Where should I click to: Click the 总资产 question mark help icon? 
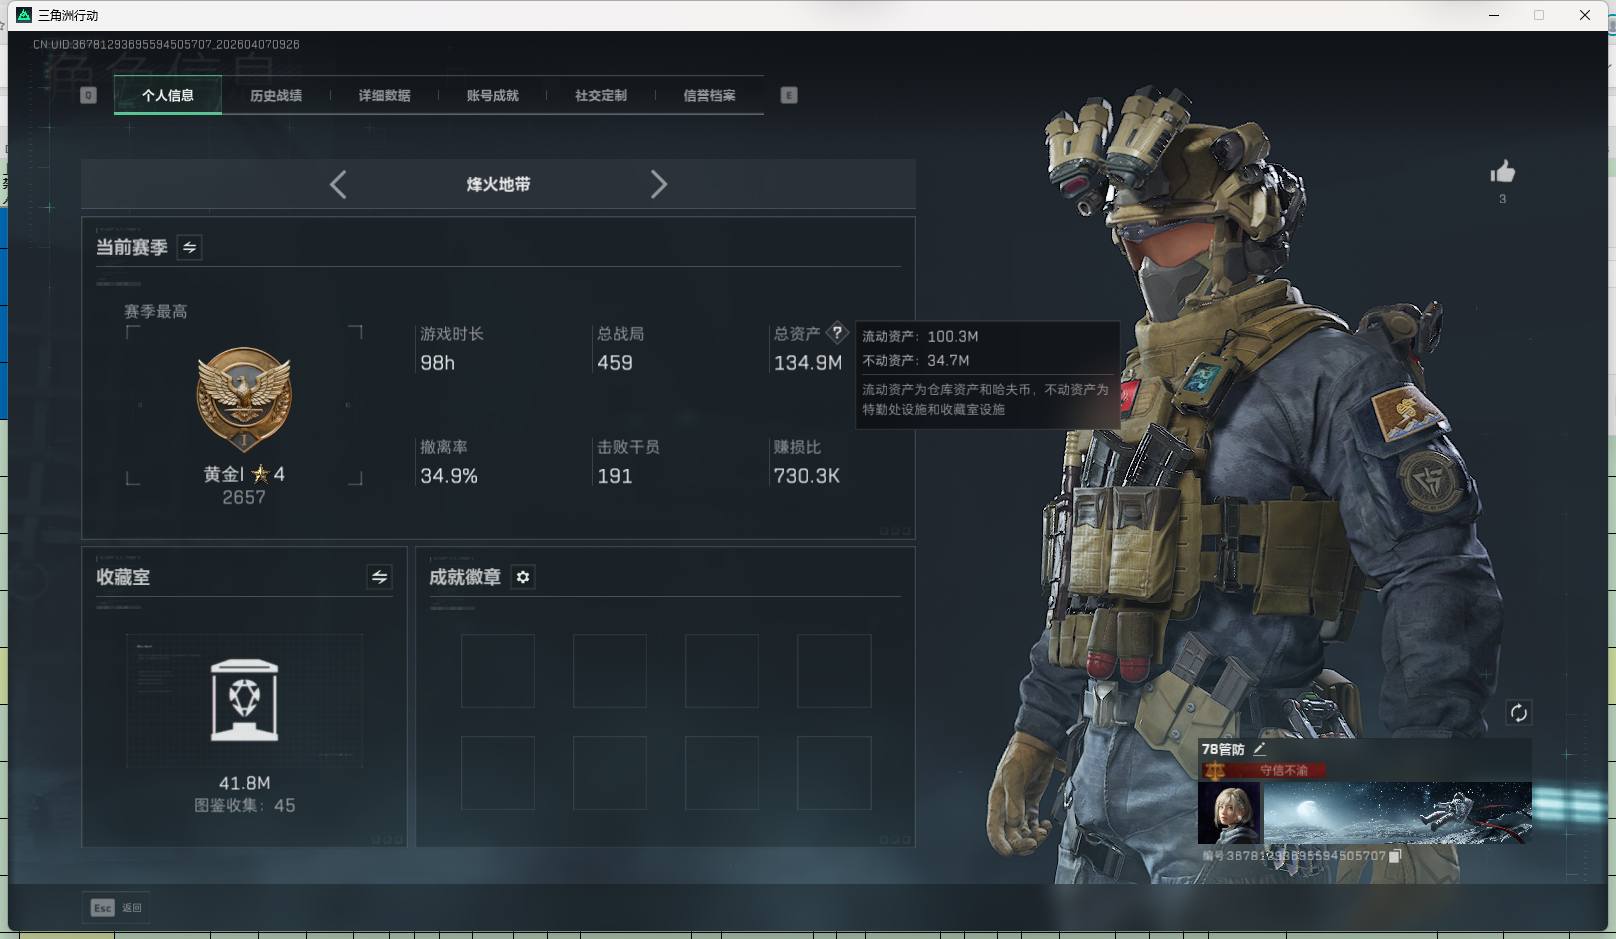click(837, 333)
